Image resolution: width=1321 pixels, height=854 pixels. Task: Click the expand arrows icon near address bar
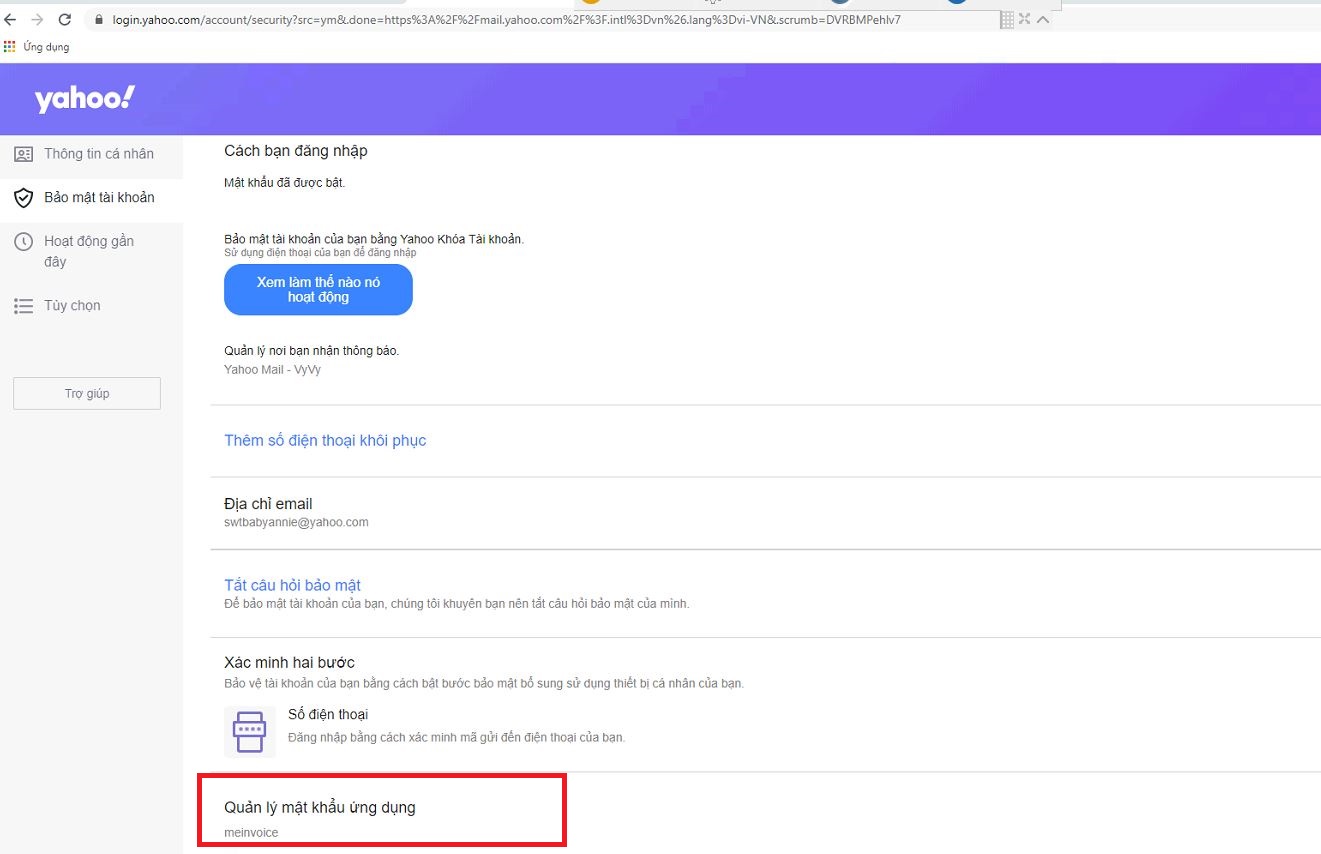coord(1025,19)
